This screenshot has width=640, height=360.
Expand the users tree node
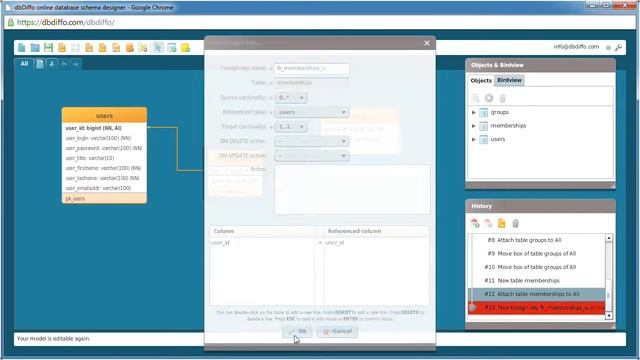tap(474, 140)
